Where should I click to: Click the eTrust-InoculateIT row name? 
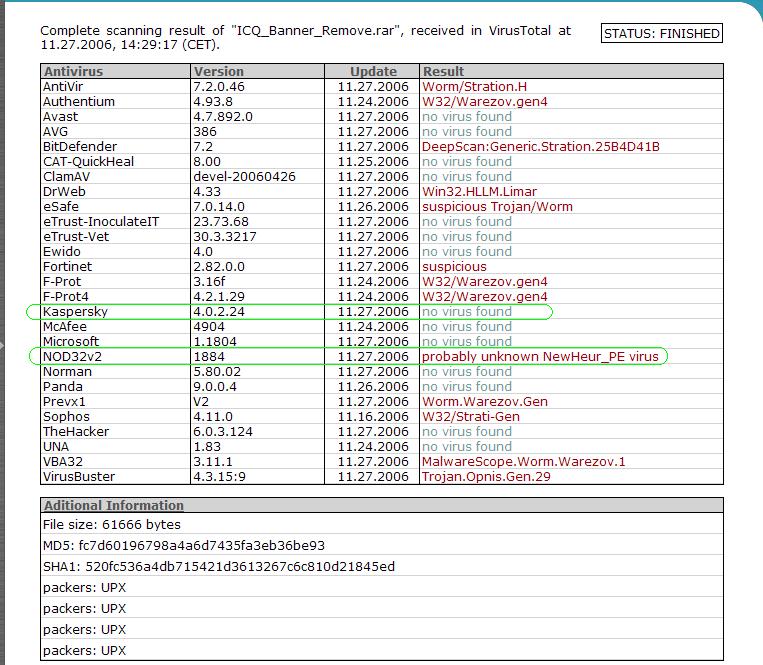tap(101, 222)
